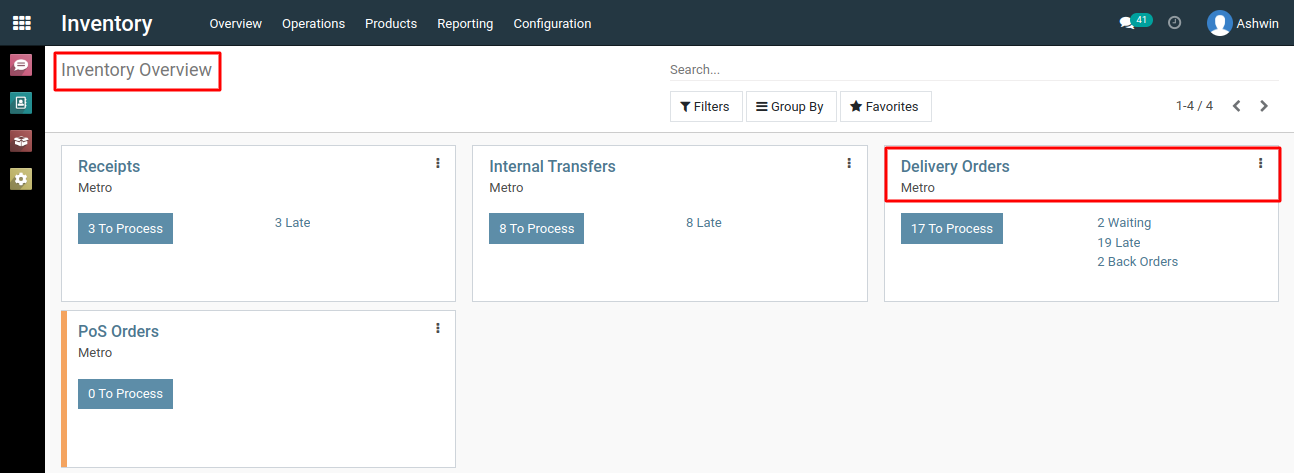Open the Internal Transfers card kebab menu
Image resolution: width=1294 pixels, height=473 pixels.
[849, 163]
